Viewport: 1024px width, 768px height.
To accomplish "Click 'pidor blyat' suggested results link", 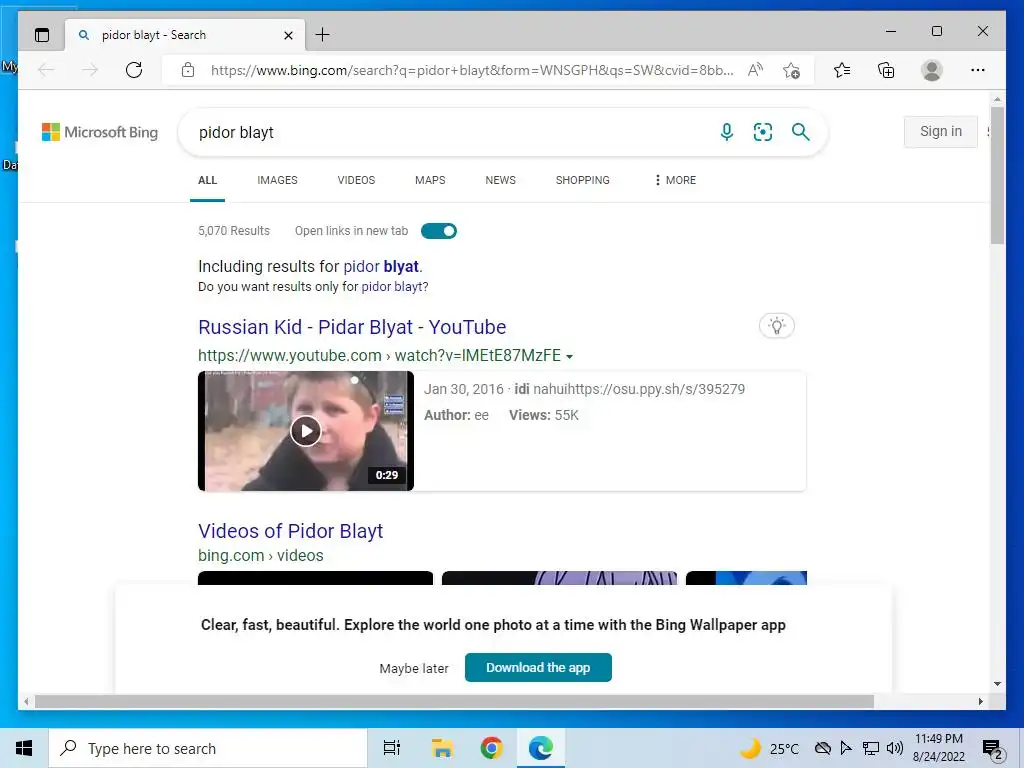I will [382, 266].
